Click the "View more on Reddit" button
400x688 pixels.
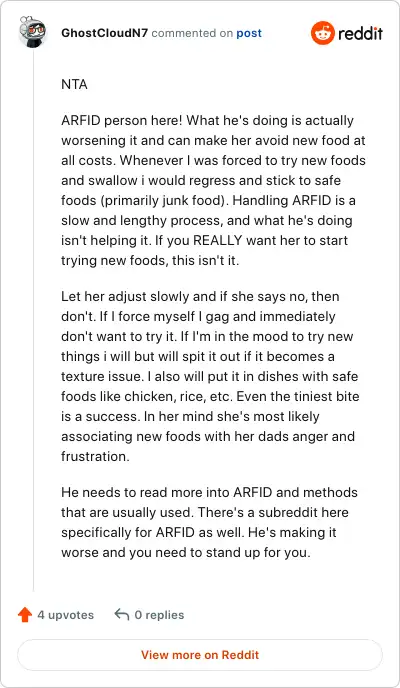200,655
